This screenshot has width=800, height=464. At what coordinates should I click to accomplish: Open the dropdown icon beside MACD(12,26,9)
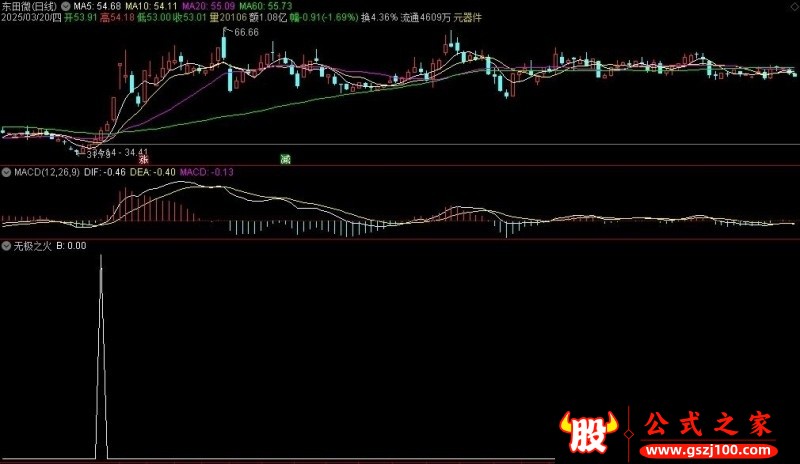point(6,173)
